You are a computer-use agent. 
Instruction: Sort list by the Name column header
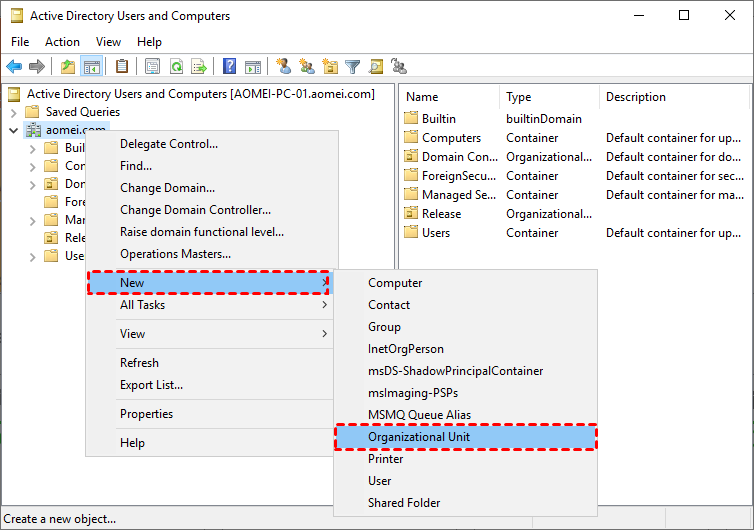[x=422, y=97]
